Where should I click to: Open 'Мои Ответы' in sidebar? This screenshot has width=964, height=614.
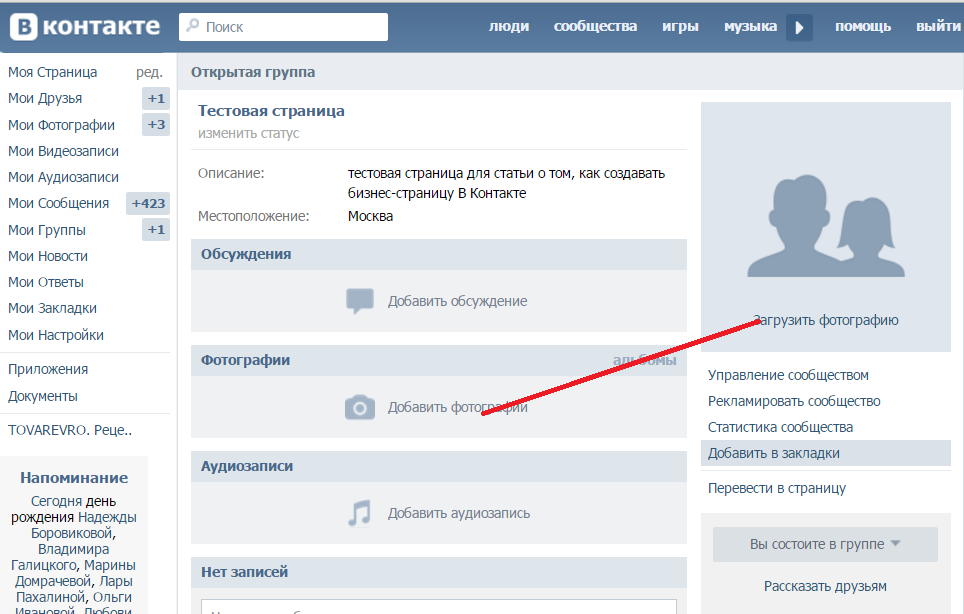[x=45, y=282]
